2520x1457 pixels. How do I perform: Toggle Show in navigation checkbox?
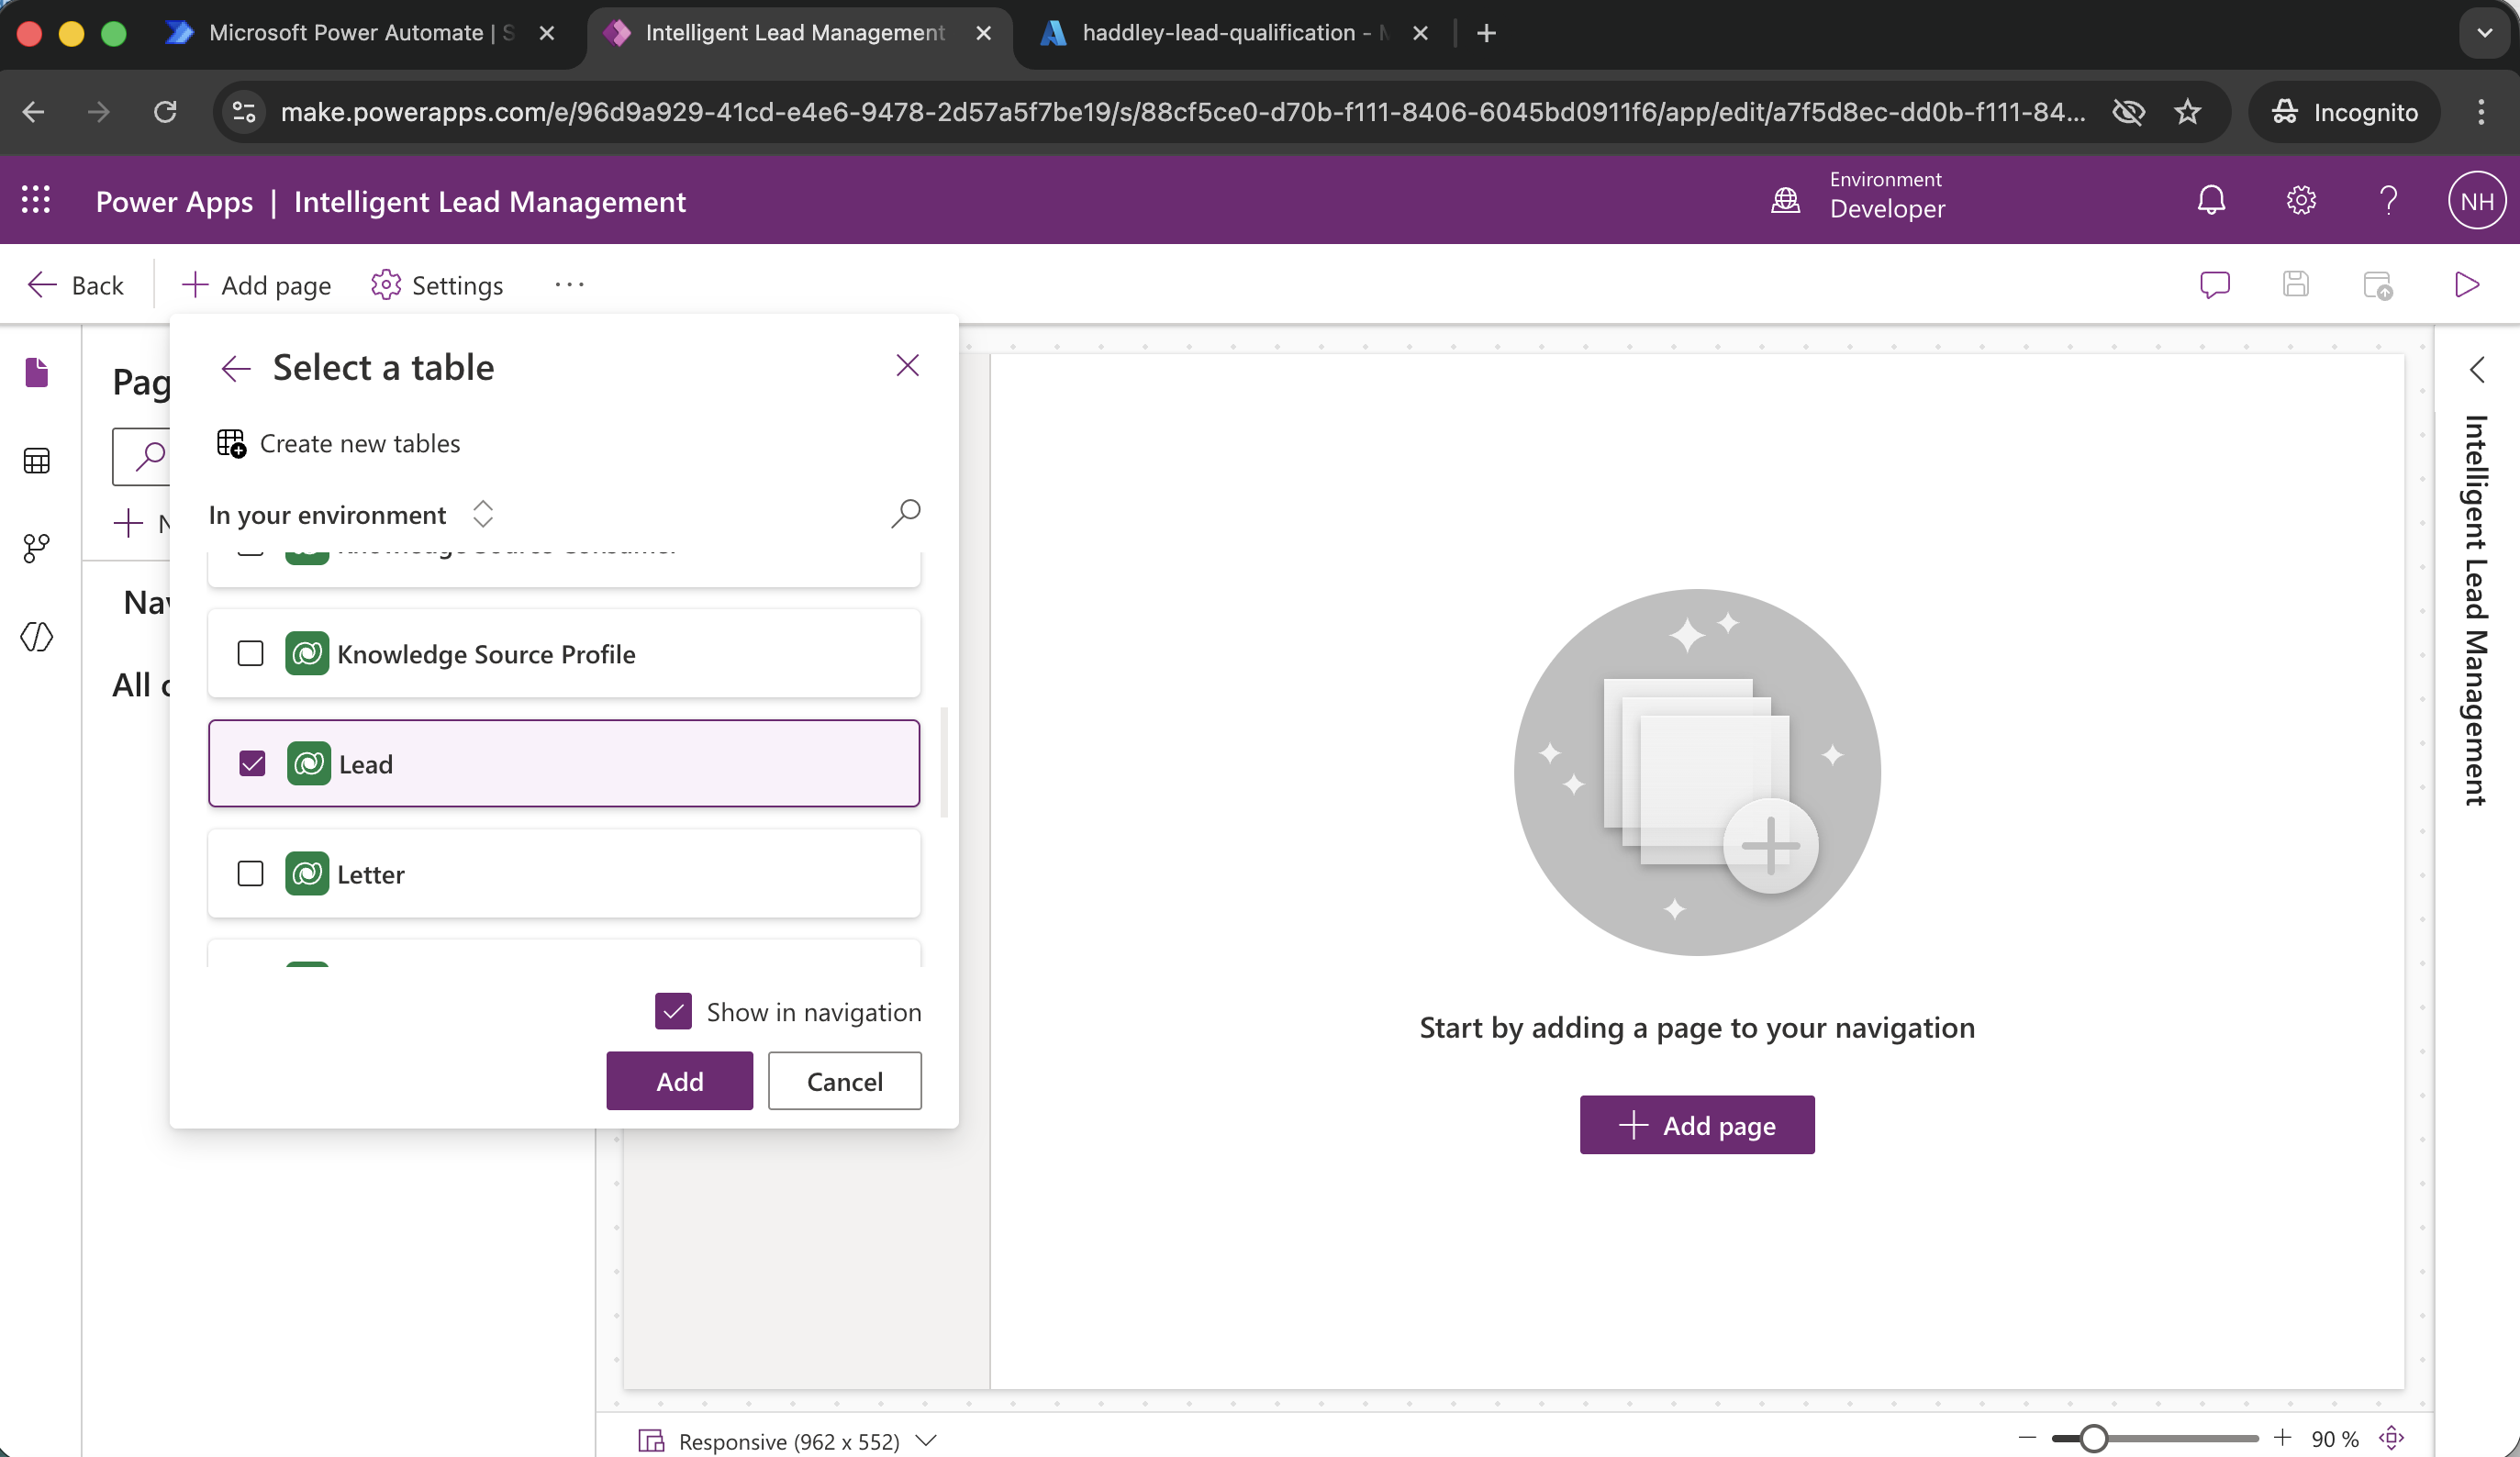tap(673, 1012)
